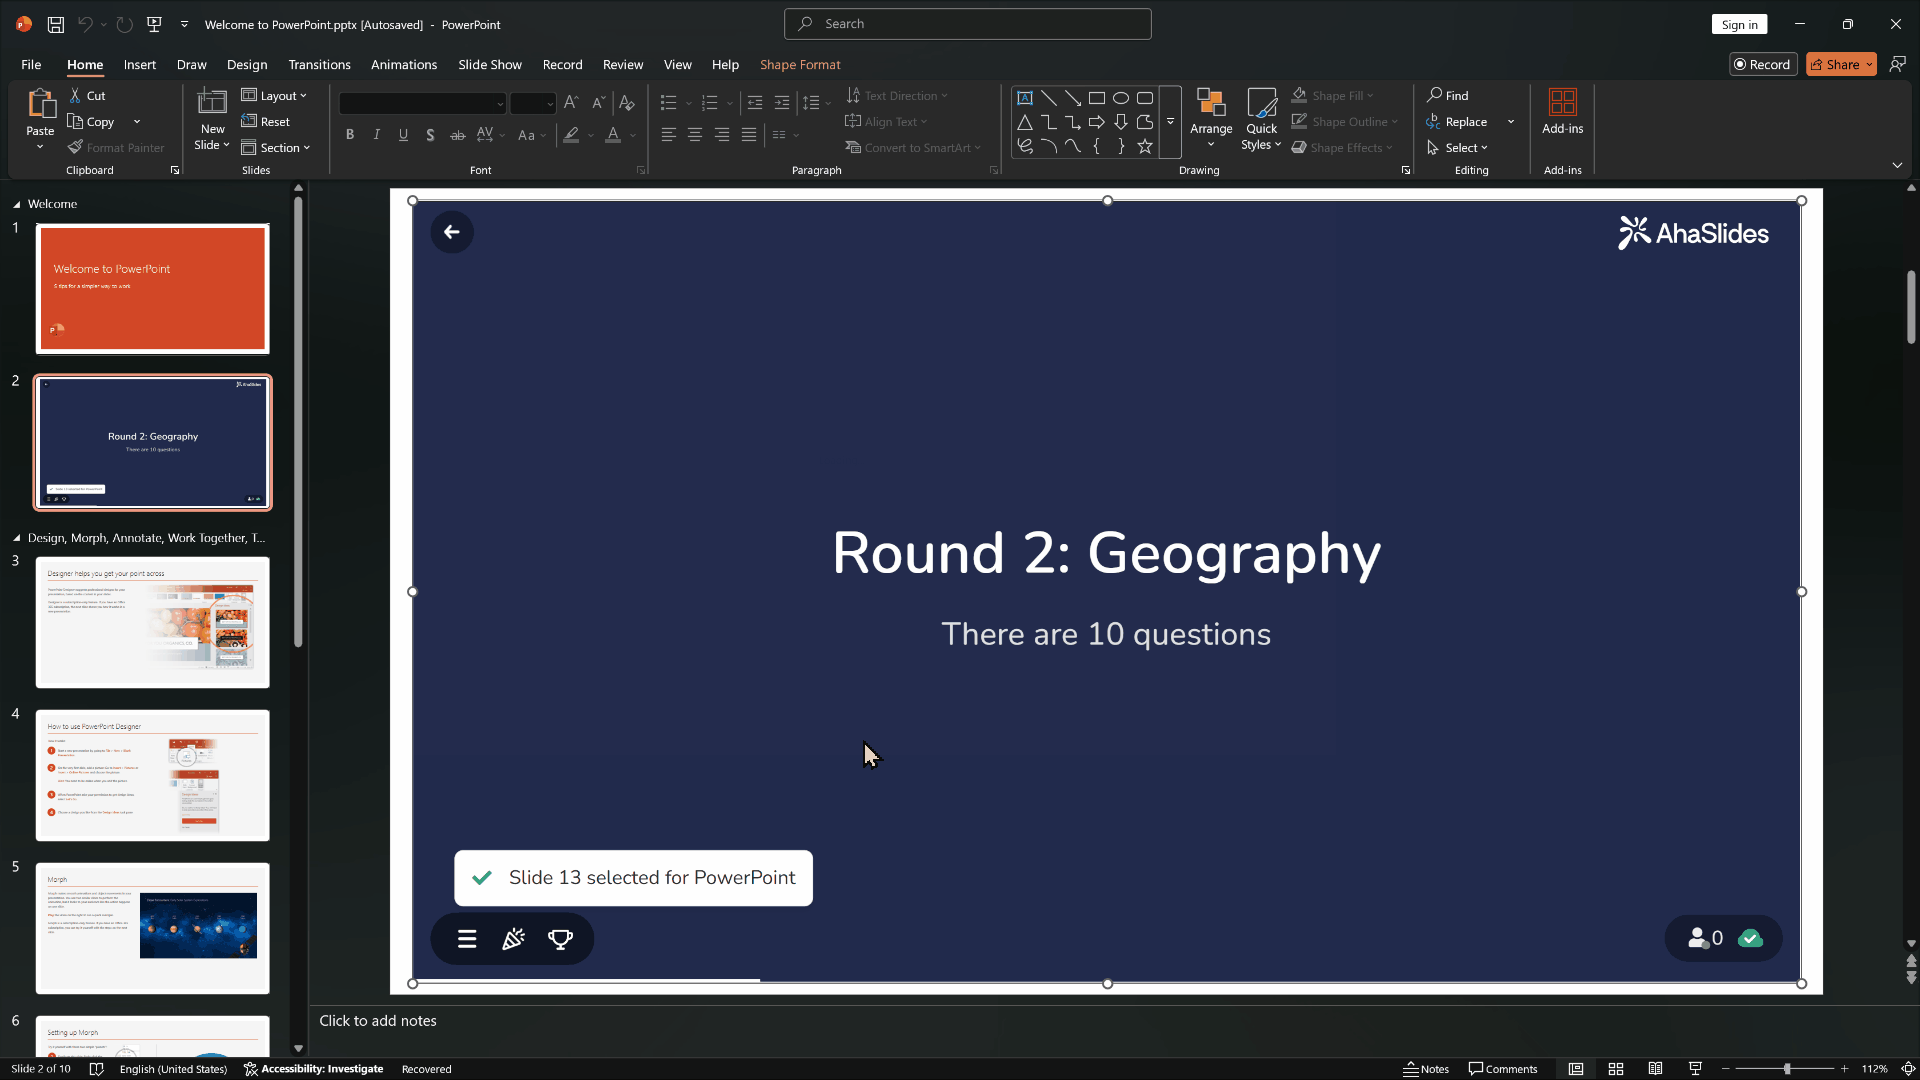Collapse the Welcome section
The image size is (1920, 1080).
point(17,204)
